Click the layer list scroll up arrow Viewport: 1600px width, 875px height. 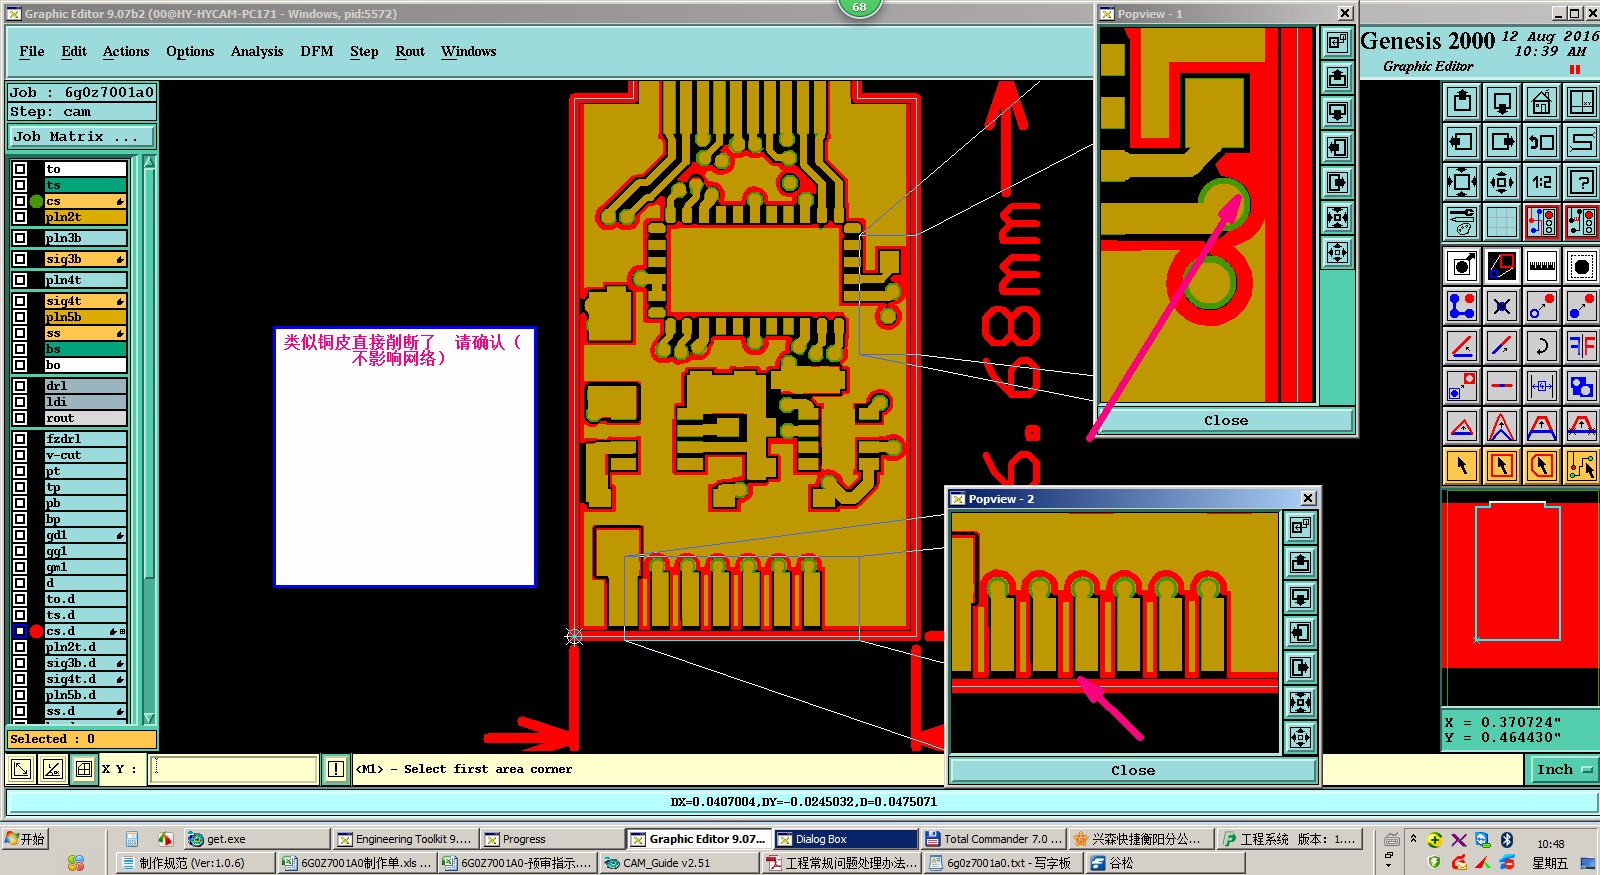coord(149,161)
